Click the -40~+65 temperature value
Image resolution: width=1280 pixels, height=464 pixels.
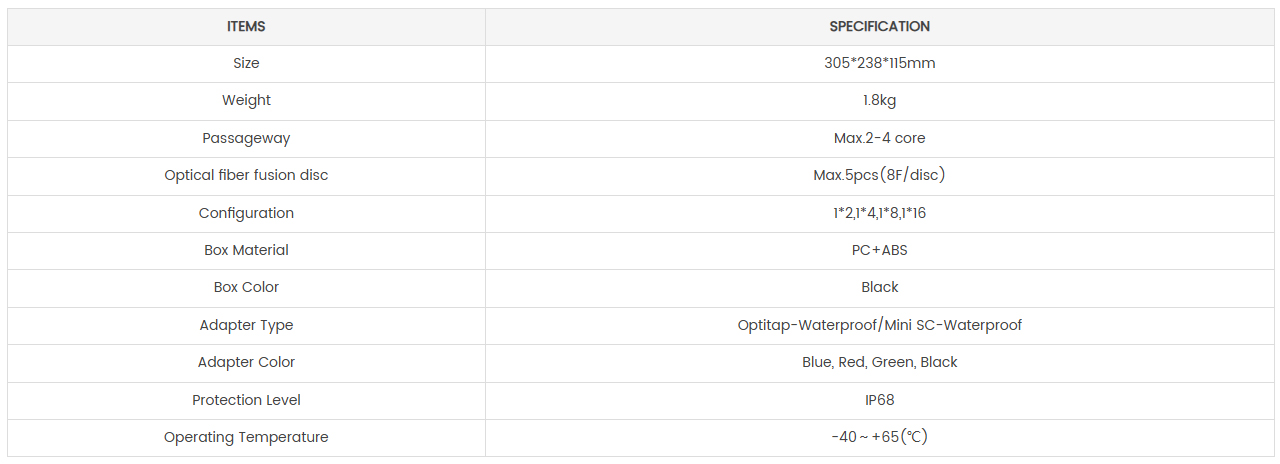(x=879, y=437)
